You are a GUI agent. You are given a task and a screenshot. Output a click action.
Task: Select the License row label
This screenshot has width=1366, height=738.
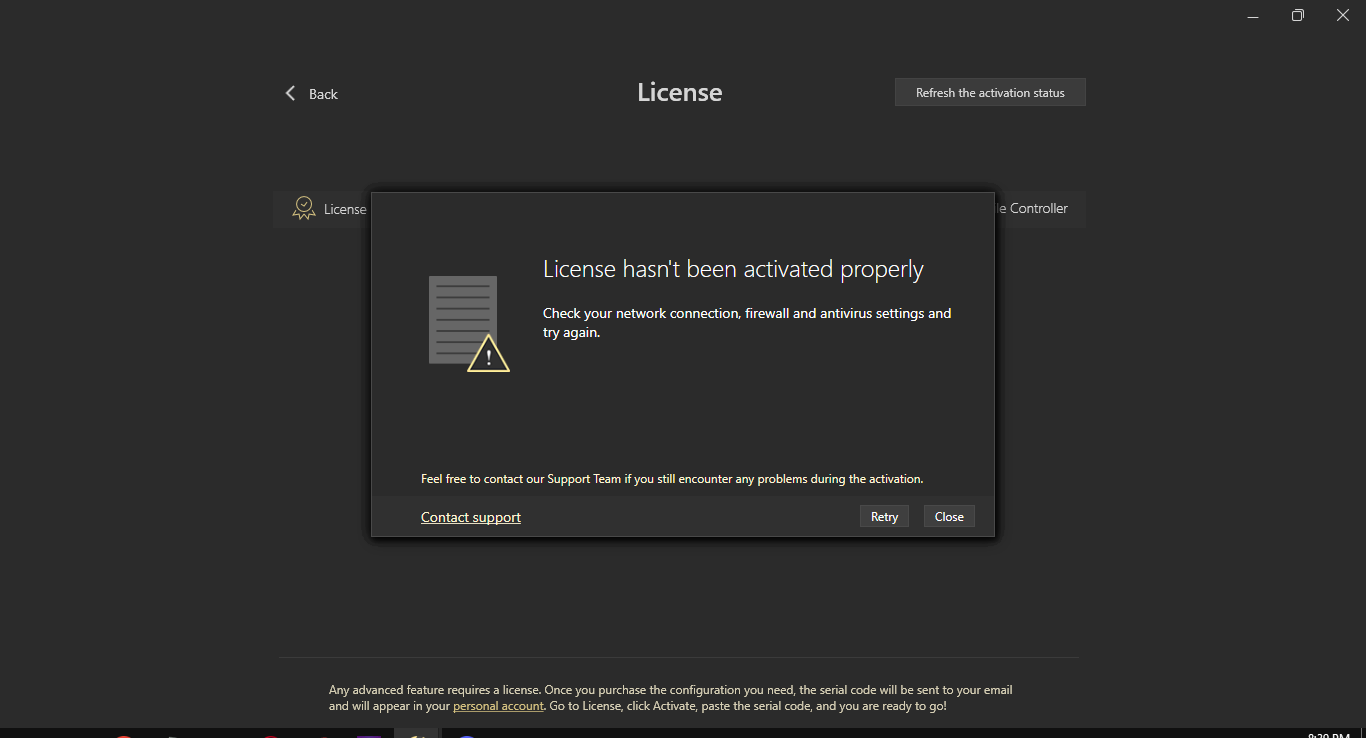coord(345,209)
